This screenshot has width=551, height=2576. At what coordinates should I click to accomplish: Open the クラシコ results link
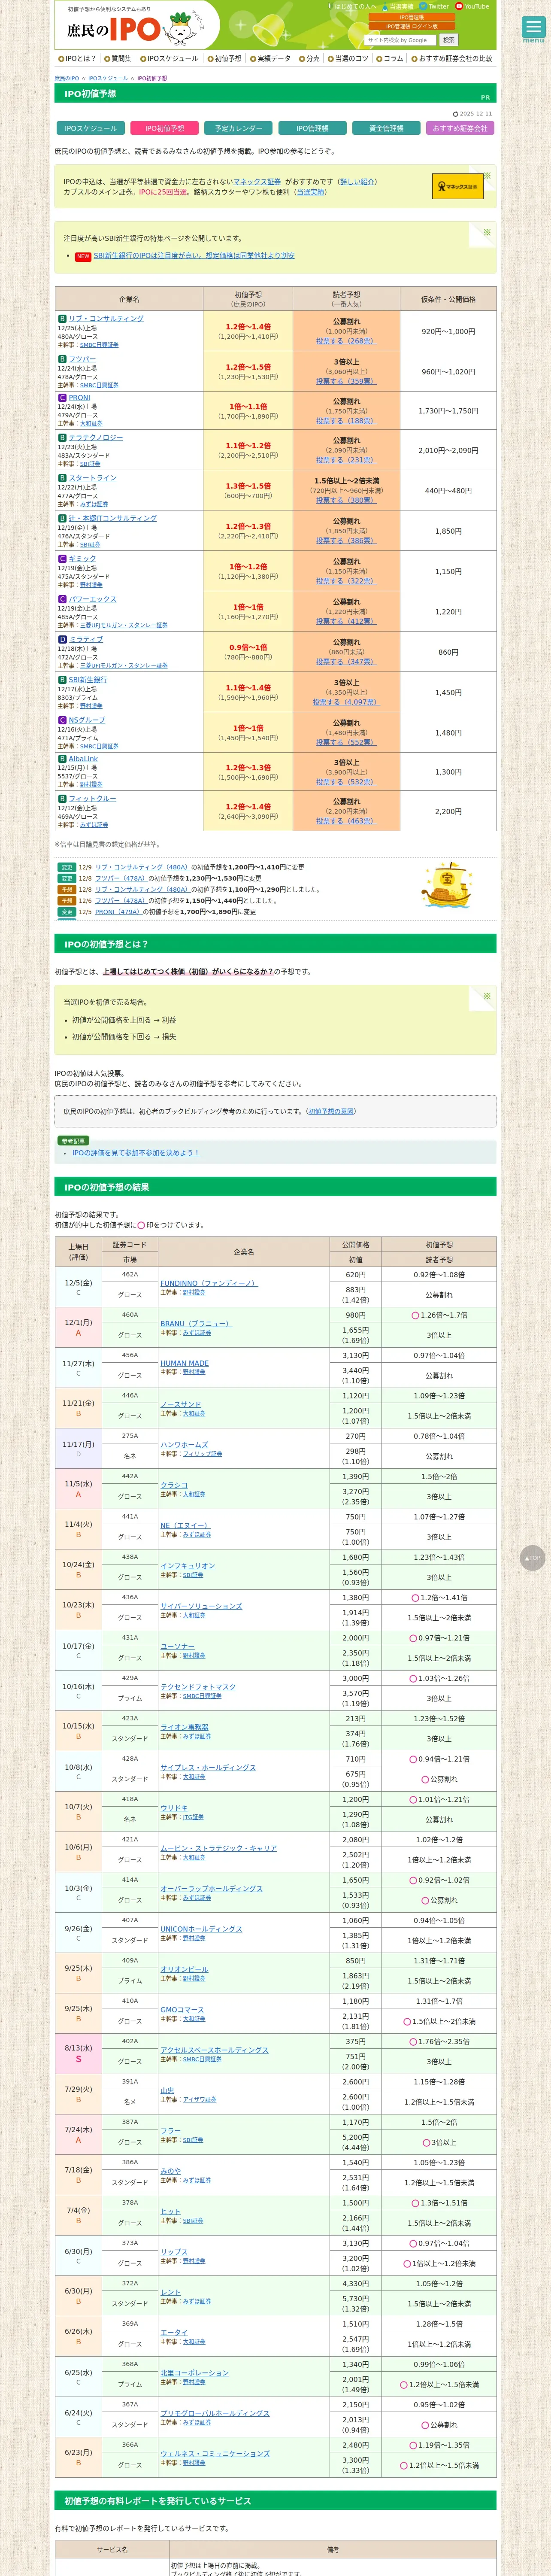point(174,1485)
